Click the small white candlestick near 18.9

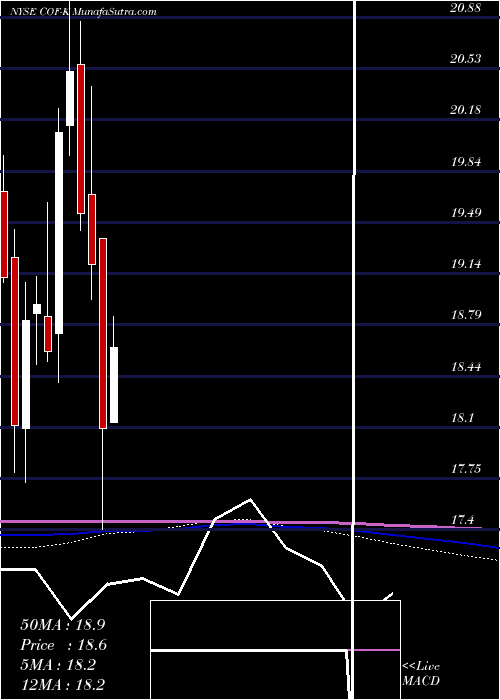(x=37, y=309)
